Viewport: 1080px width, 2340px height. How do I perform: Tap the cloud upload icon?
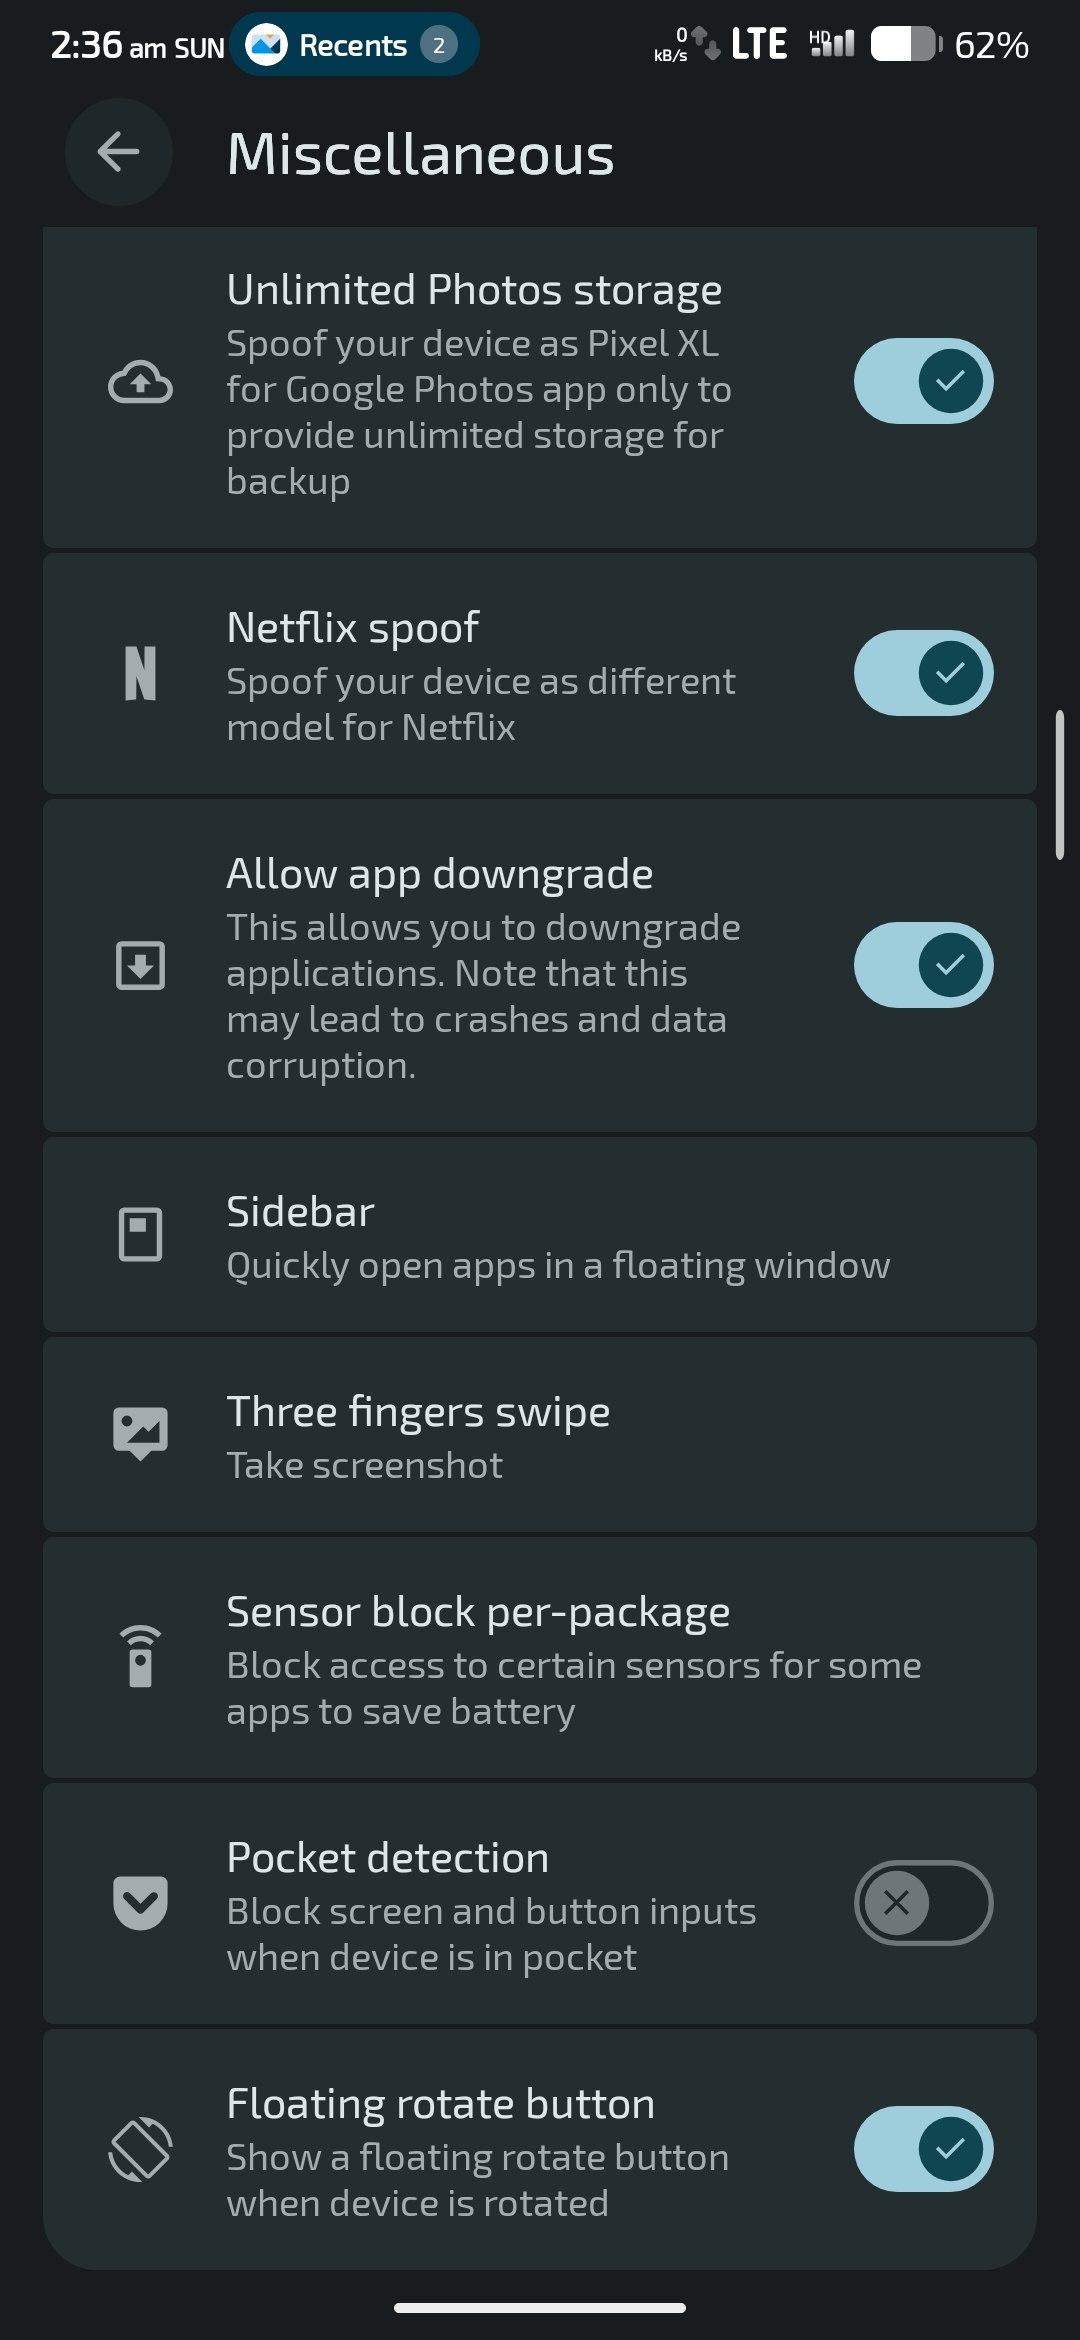click(x=140, y=382)
